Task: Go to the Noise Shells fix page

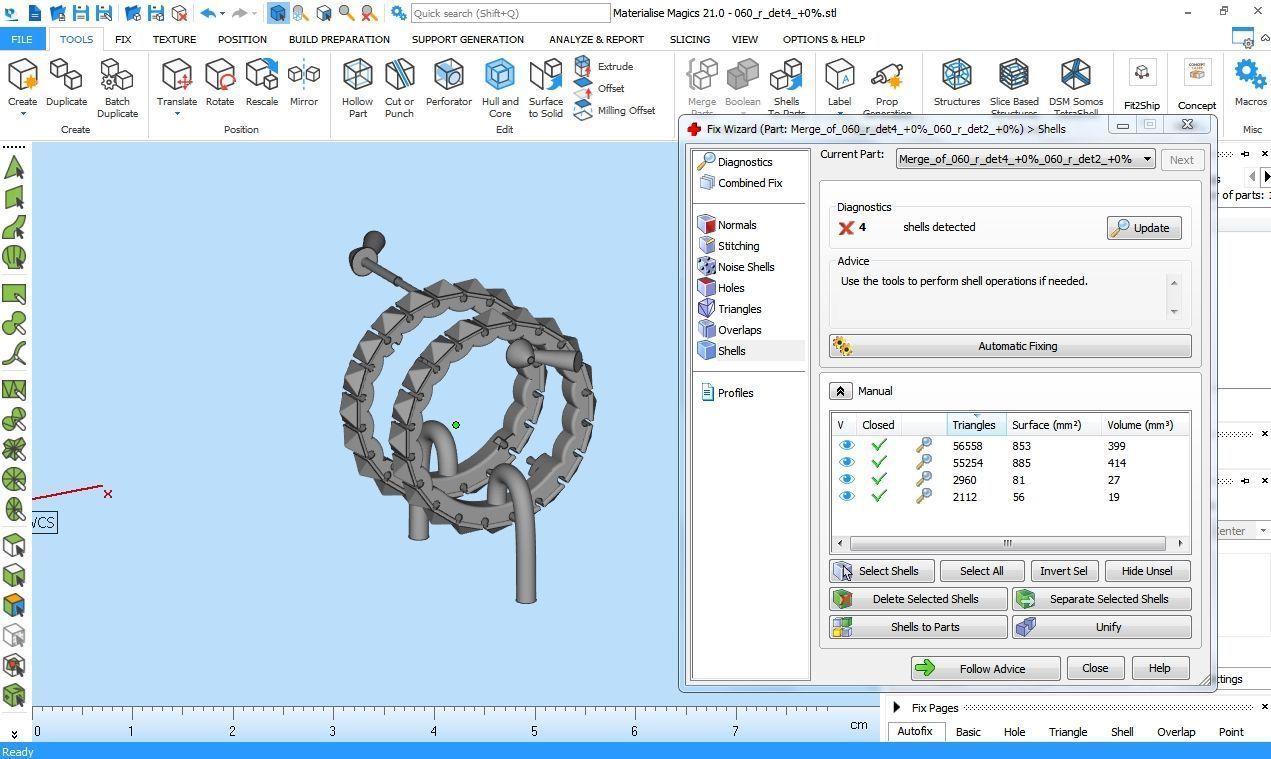Action: pos(737,267)
